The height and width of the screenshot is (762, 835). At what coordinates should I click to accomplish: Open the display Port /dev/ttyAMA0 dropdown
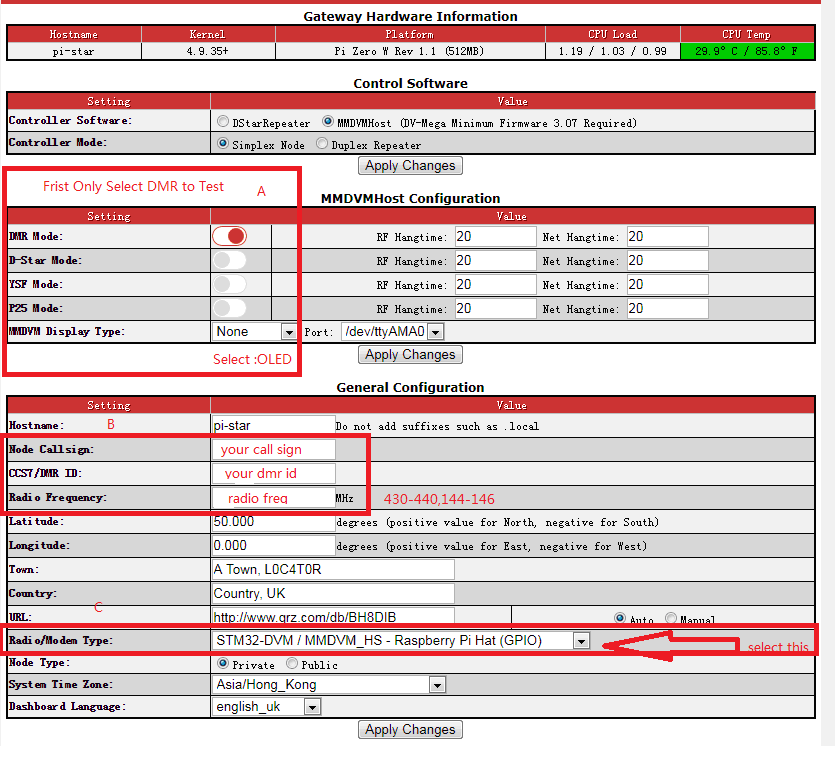coord(392,332)
